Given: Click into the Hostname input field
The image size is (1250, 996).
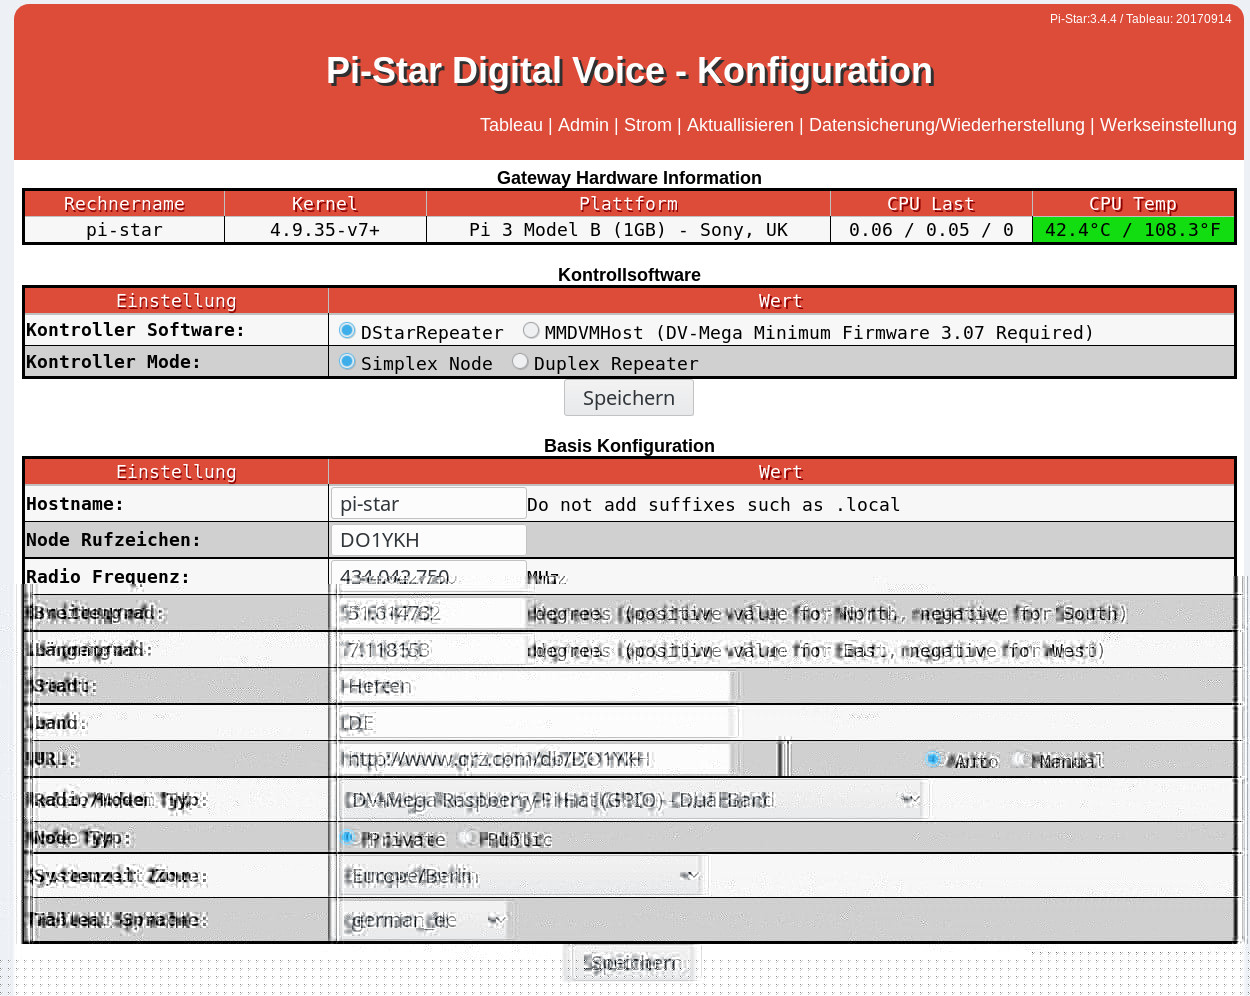Looking at the screenshot, I should click(x=428, y=504).
